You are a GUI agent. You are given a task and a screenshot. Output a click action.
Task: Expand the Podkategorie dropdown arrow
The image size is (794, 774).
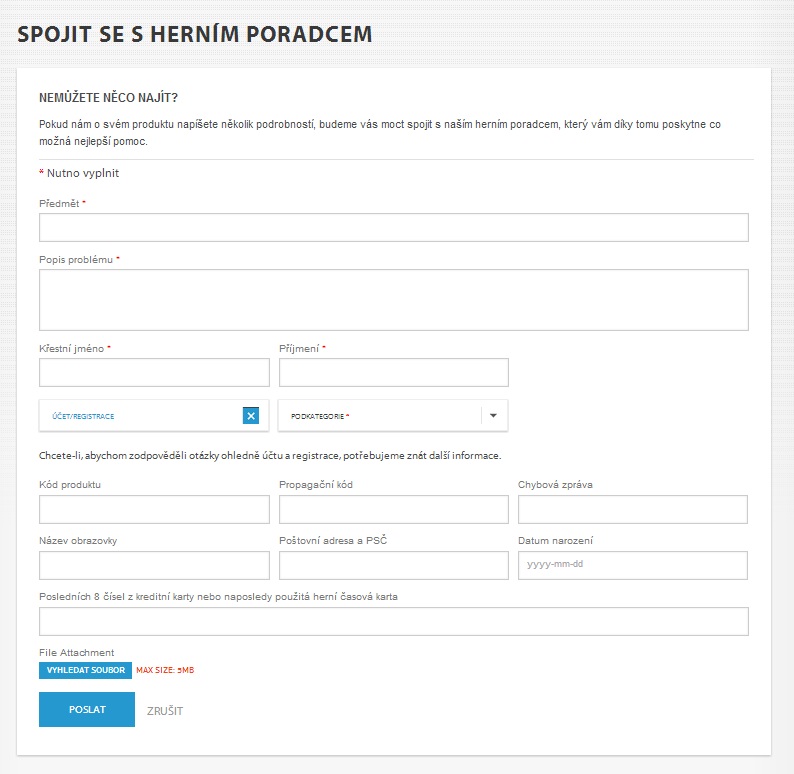(493, 416)
